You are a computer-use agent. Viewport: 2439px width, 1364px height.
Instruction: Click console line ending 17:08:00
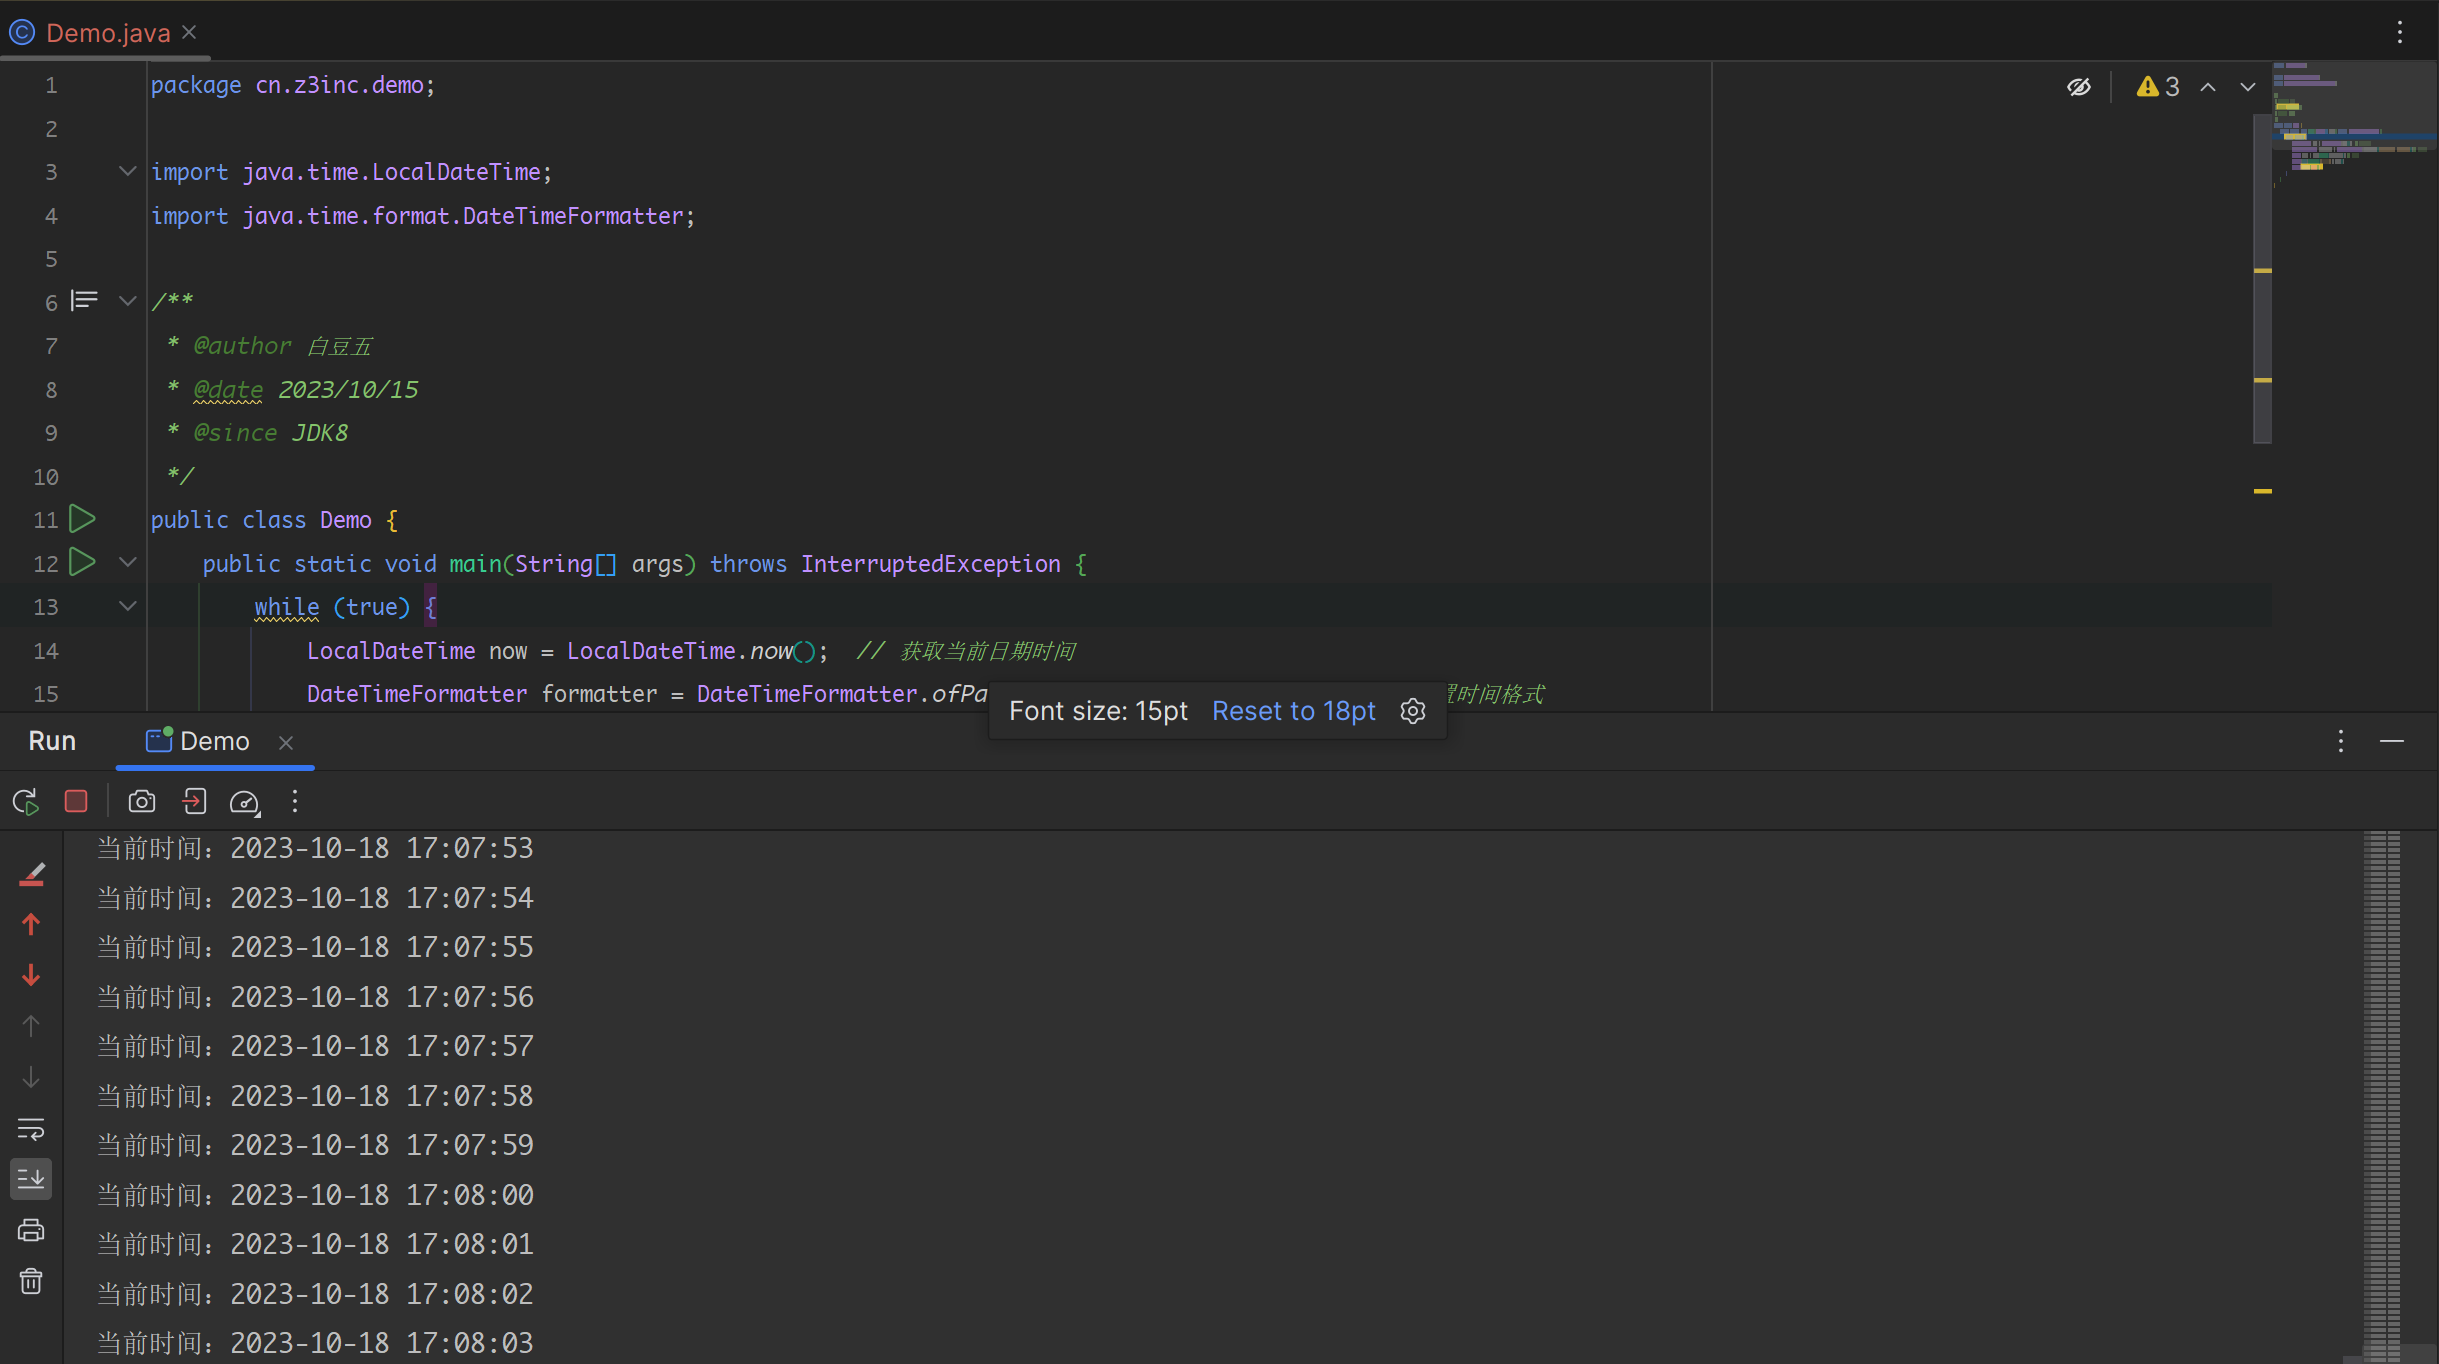click(x=315, y=1195)
